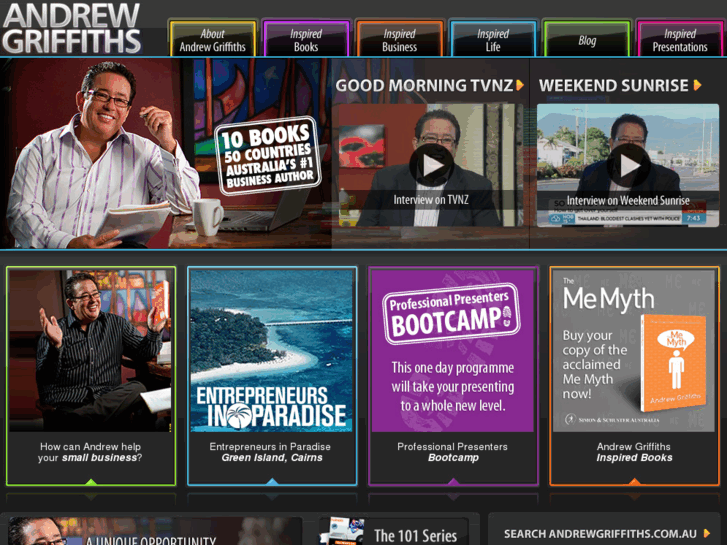Open the small business help photo card

[90, 351]
